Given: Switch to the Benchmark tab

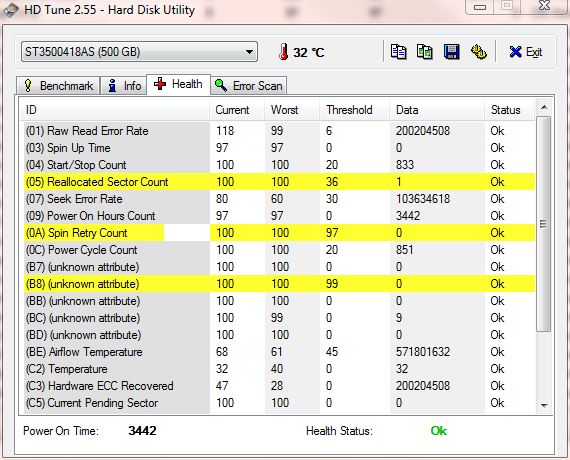Looking at the screenshot, I should coord(58,86).
